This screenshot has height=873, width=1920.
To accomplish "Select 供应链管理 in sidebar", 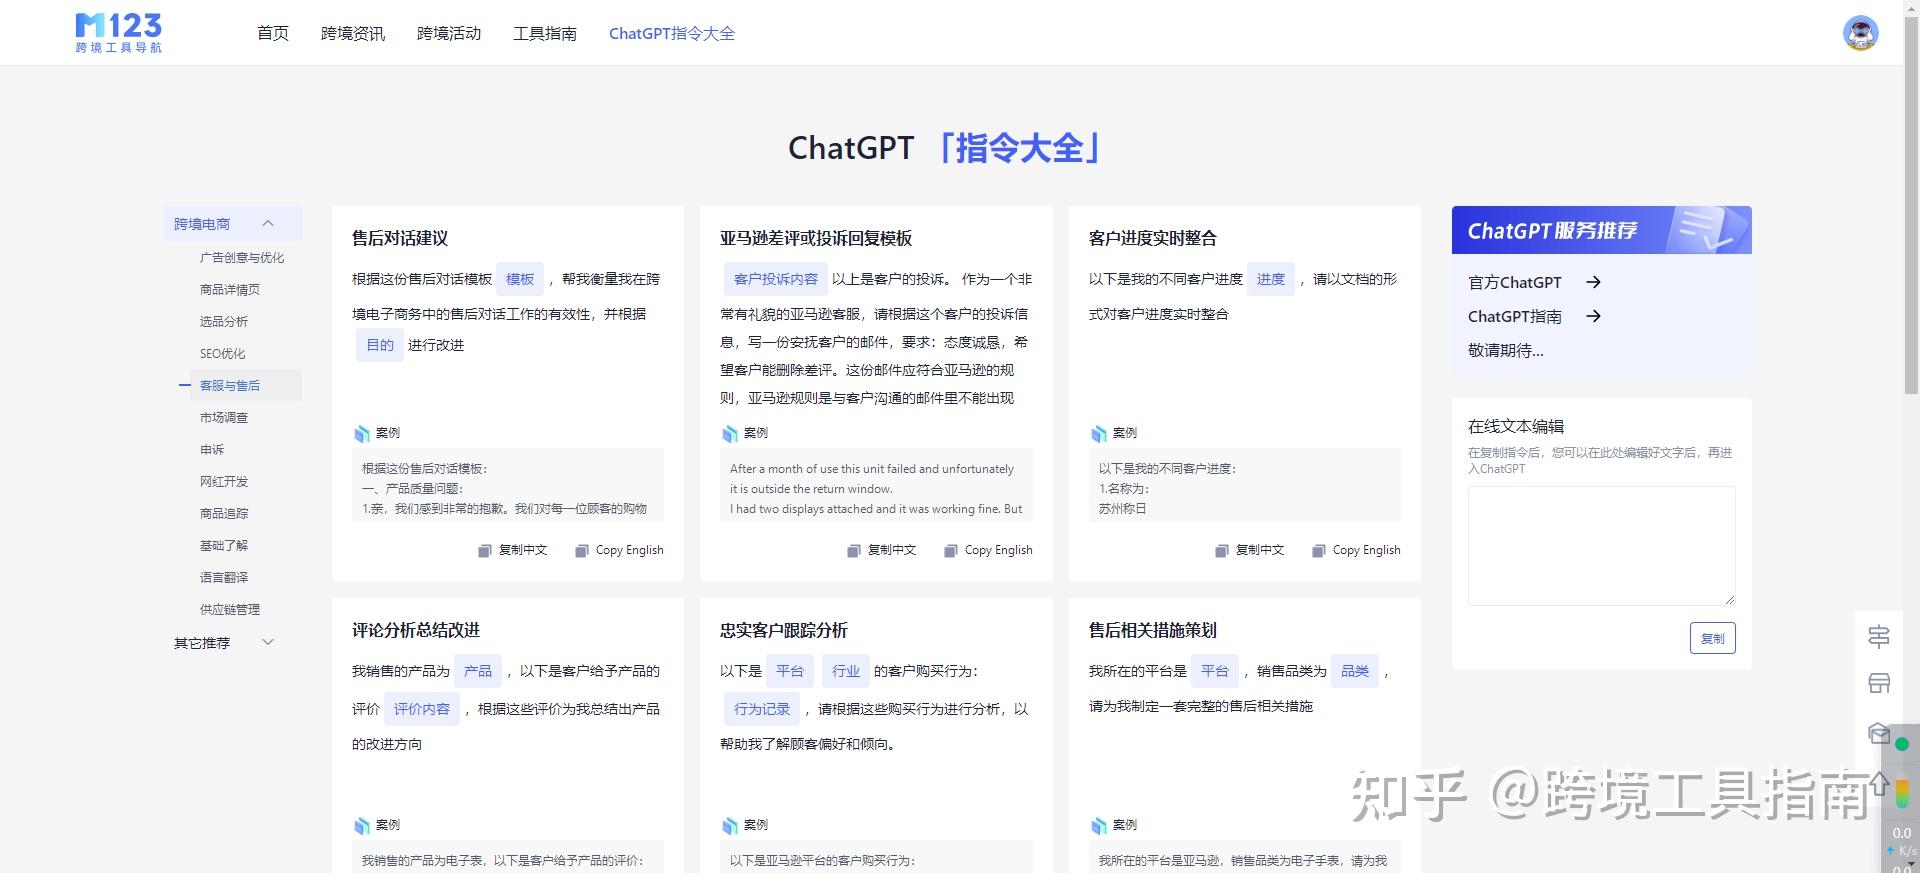I will point(230,609).
